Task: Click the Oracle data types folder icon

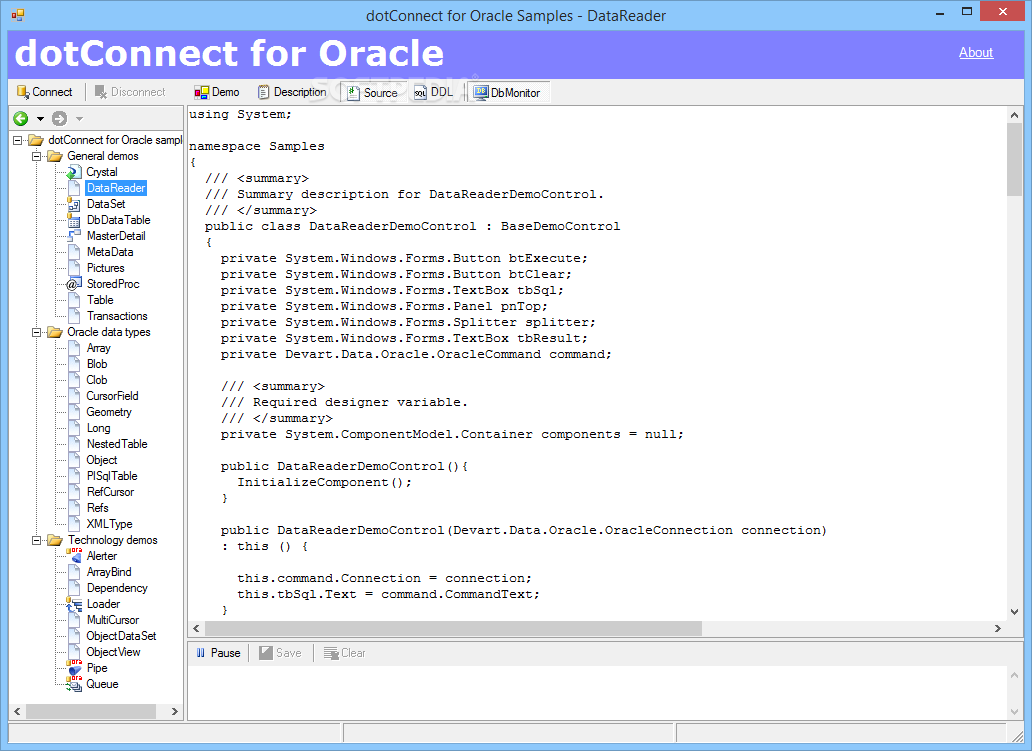Action: click(x=55, y=332)
